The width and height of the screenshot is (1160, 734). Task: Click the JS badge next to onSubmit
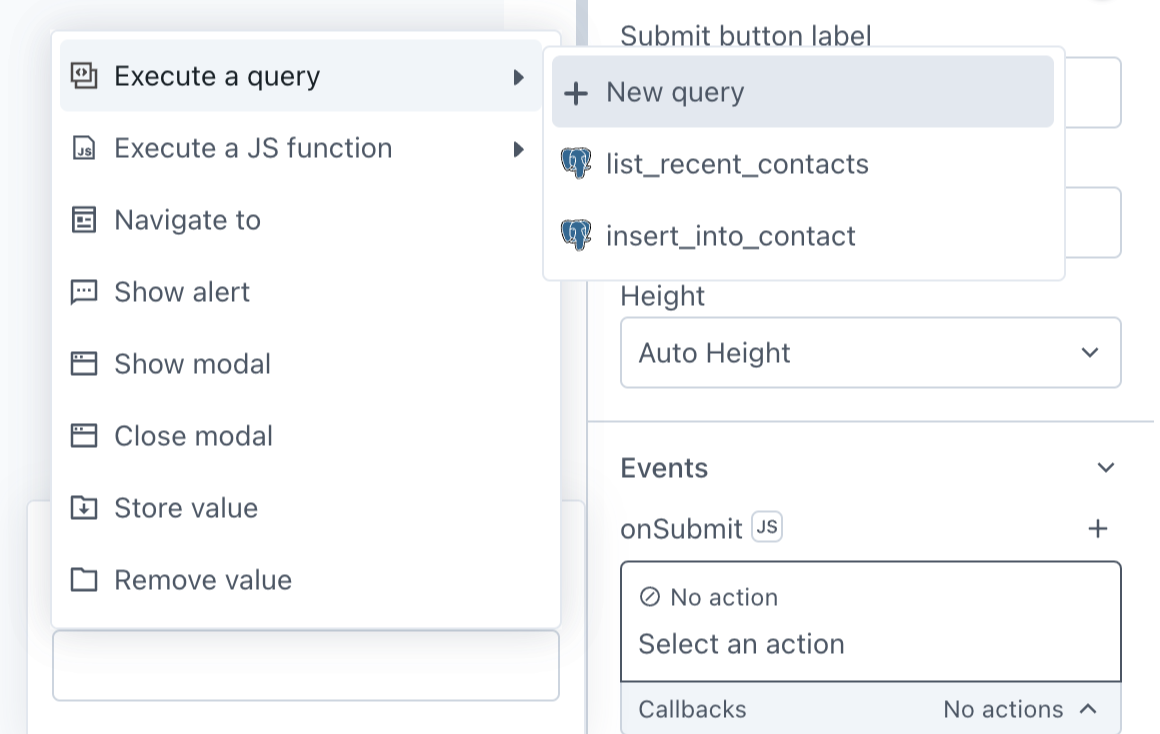click(x=769, y=527)
